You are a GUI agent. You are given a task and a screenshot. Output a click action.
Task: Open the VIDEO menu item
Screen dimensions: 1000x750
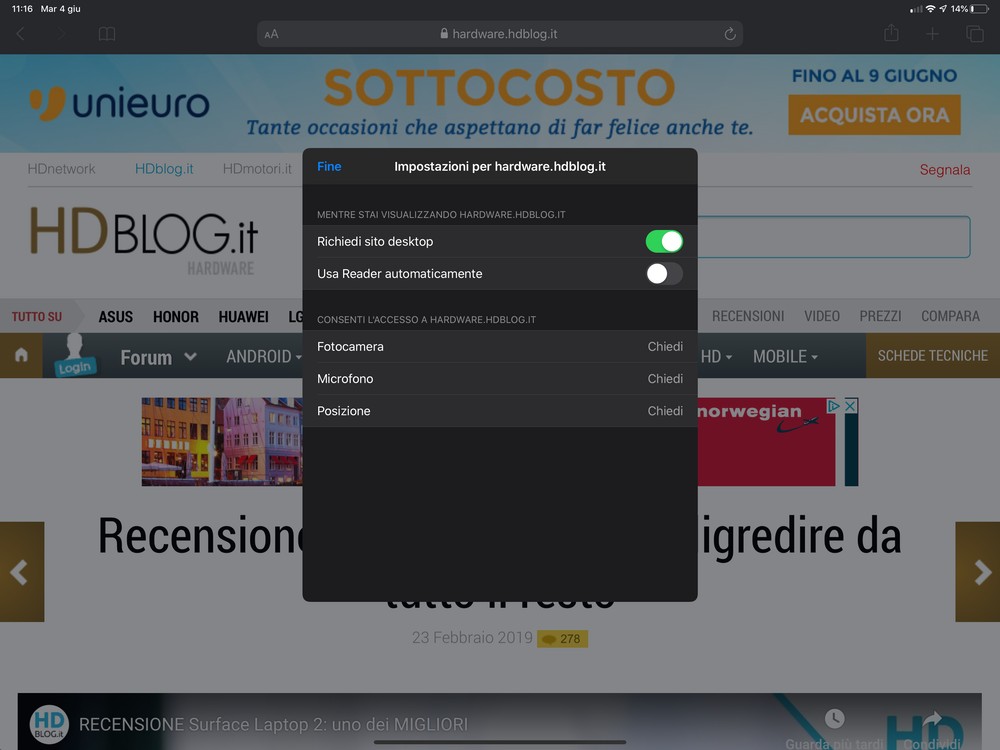click(821, 316)
